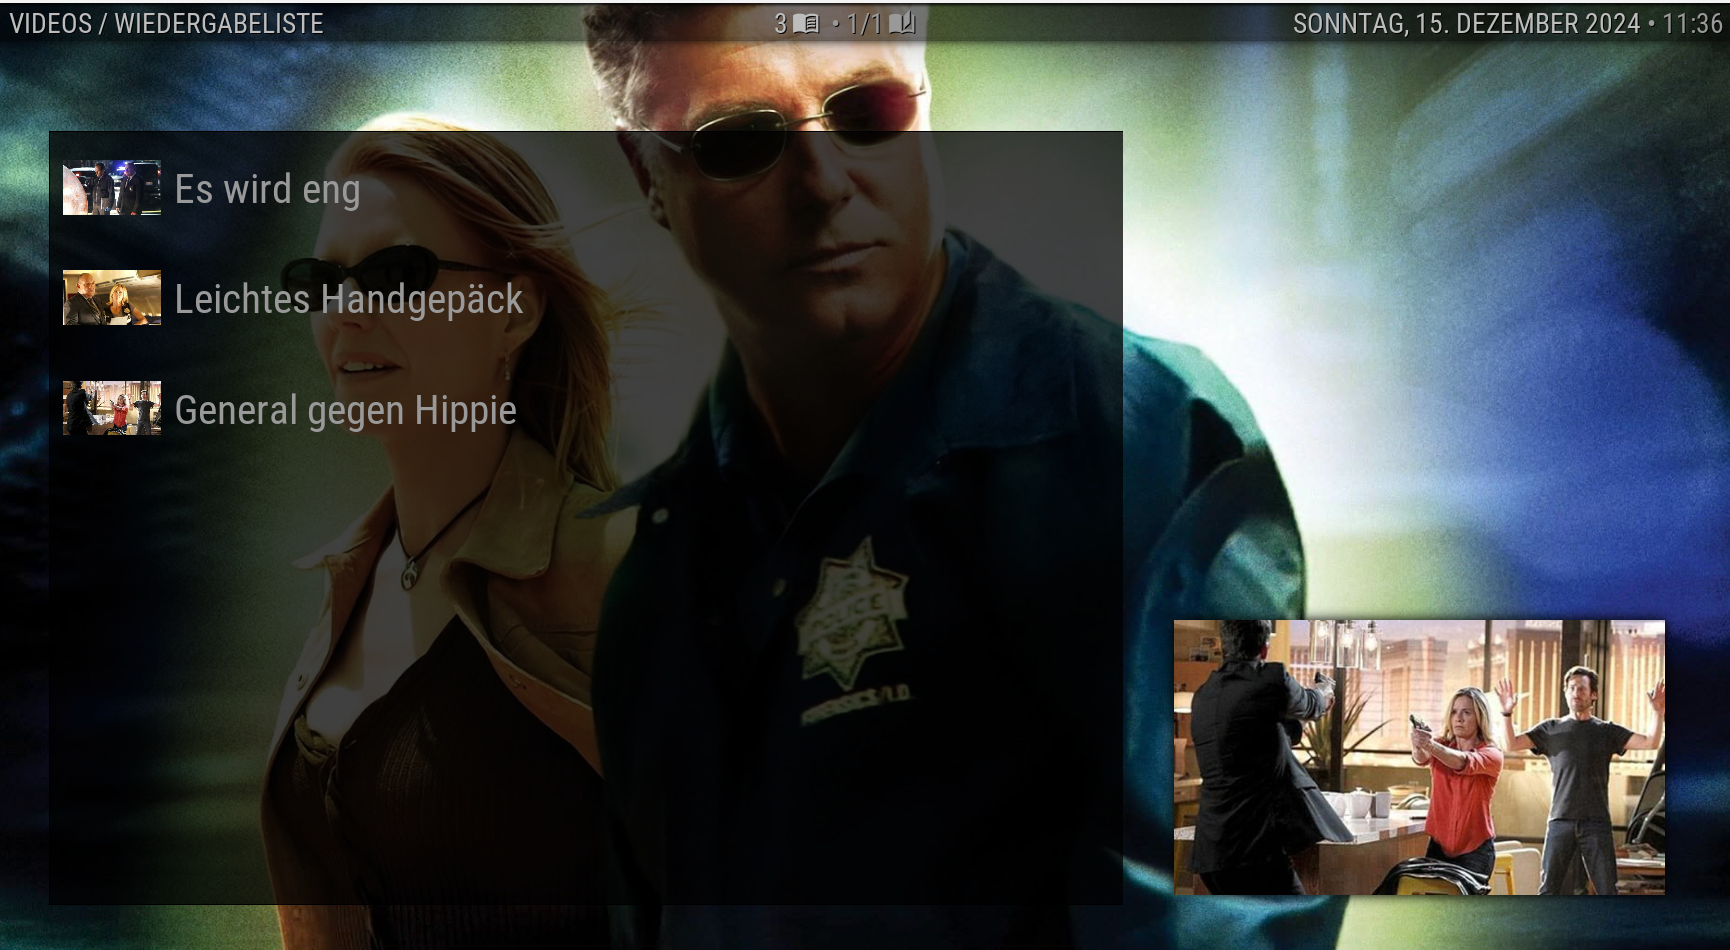The image size is (1730, 950).
Task: Select playlist entry "General gegen Hippie"
Action: click(585, 409)
